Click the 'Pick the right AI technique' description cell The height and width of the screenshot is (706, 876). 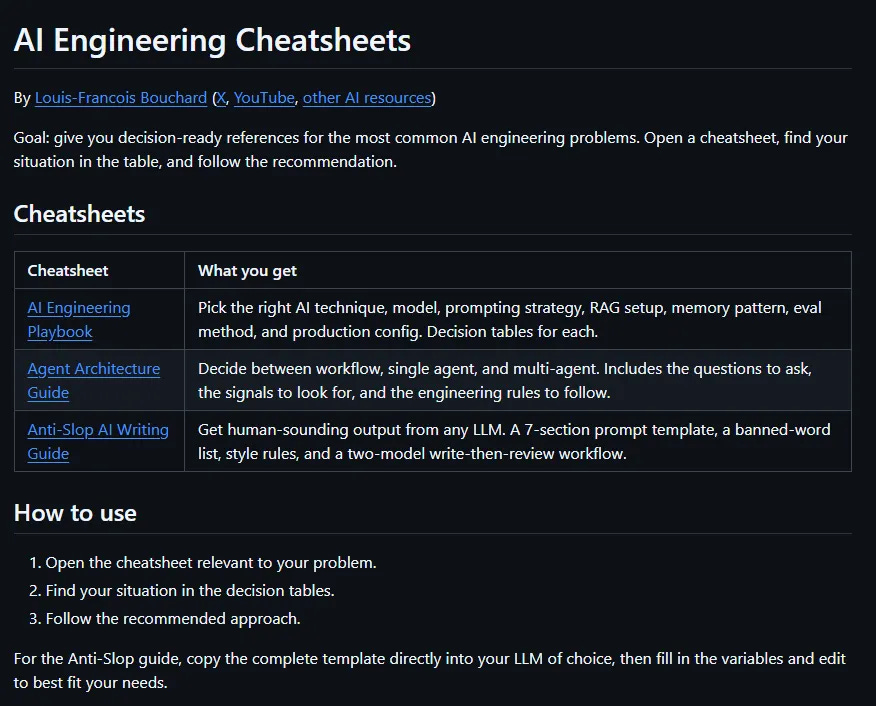[x=518, y=319]
